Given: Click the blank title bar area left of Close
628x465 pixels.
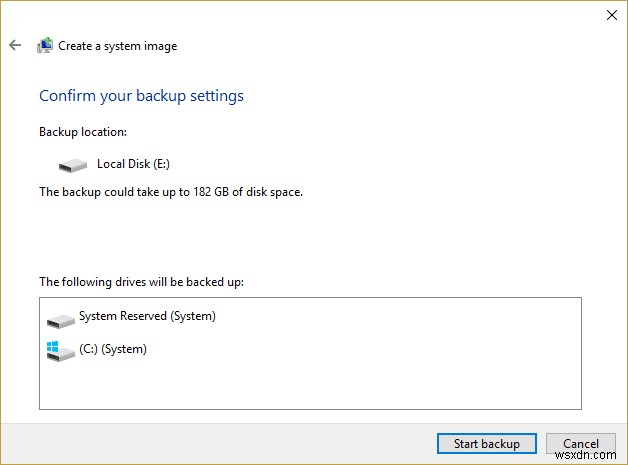Looking at the screenshot, I should coord(300,14).
